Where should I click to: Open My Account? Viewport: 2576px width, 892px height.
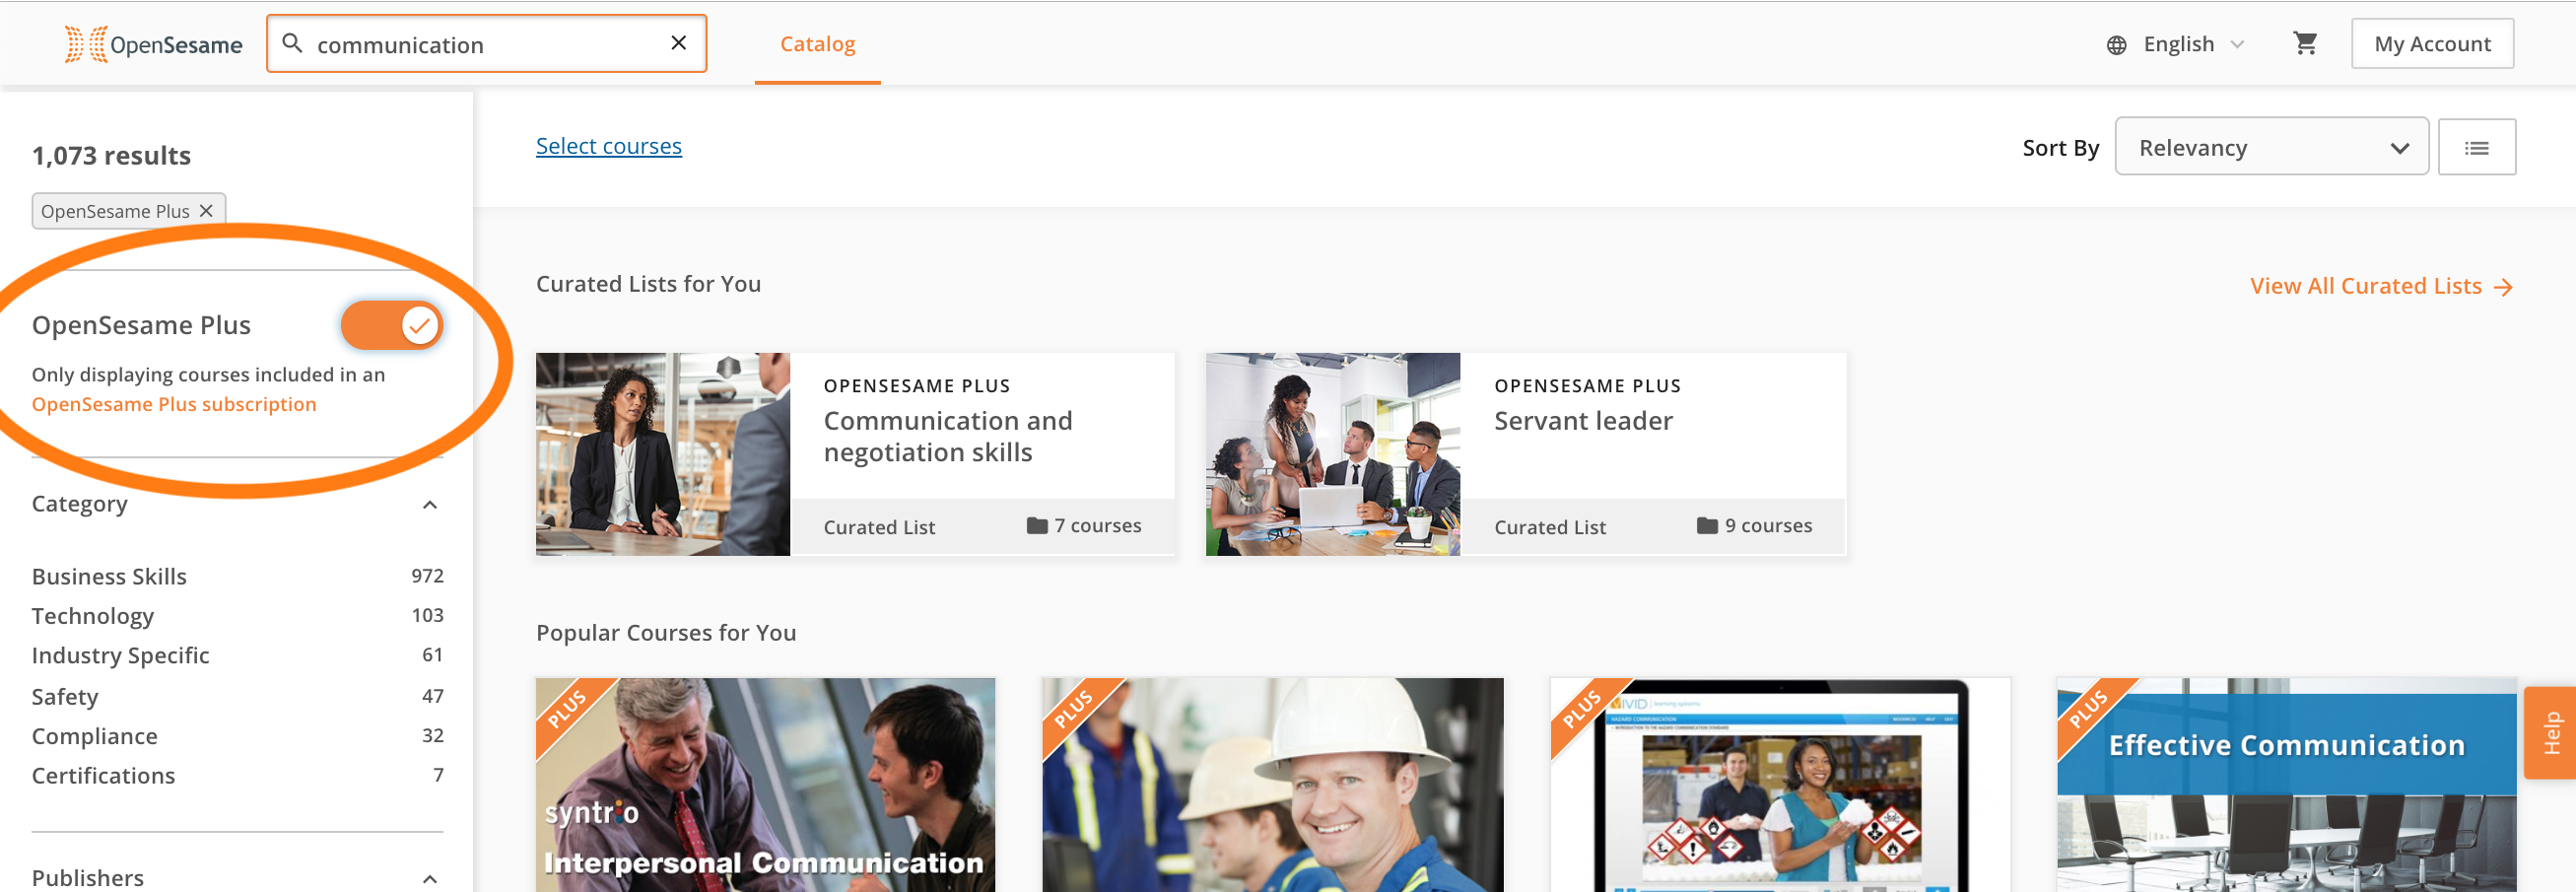point(2432,44)
